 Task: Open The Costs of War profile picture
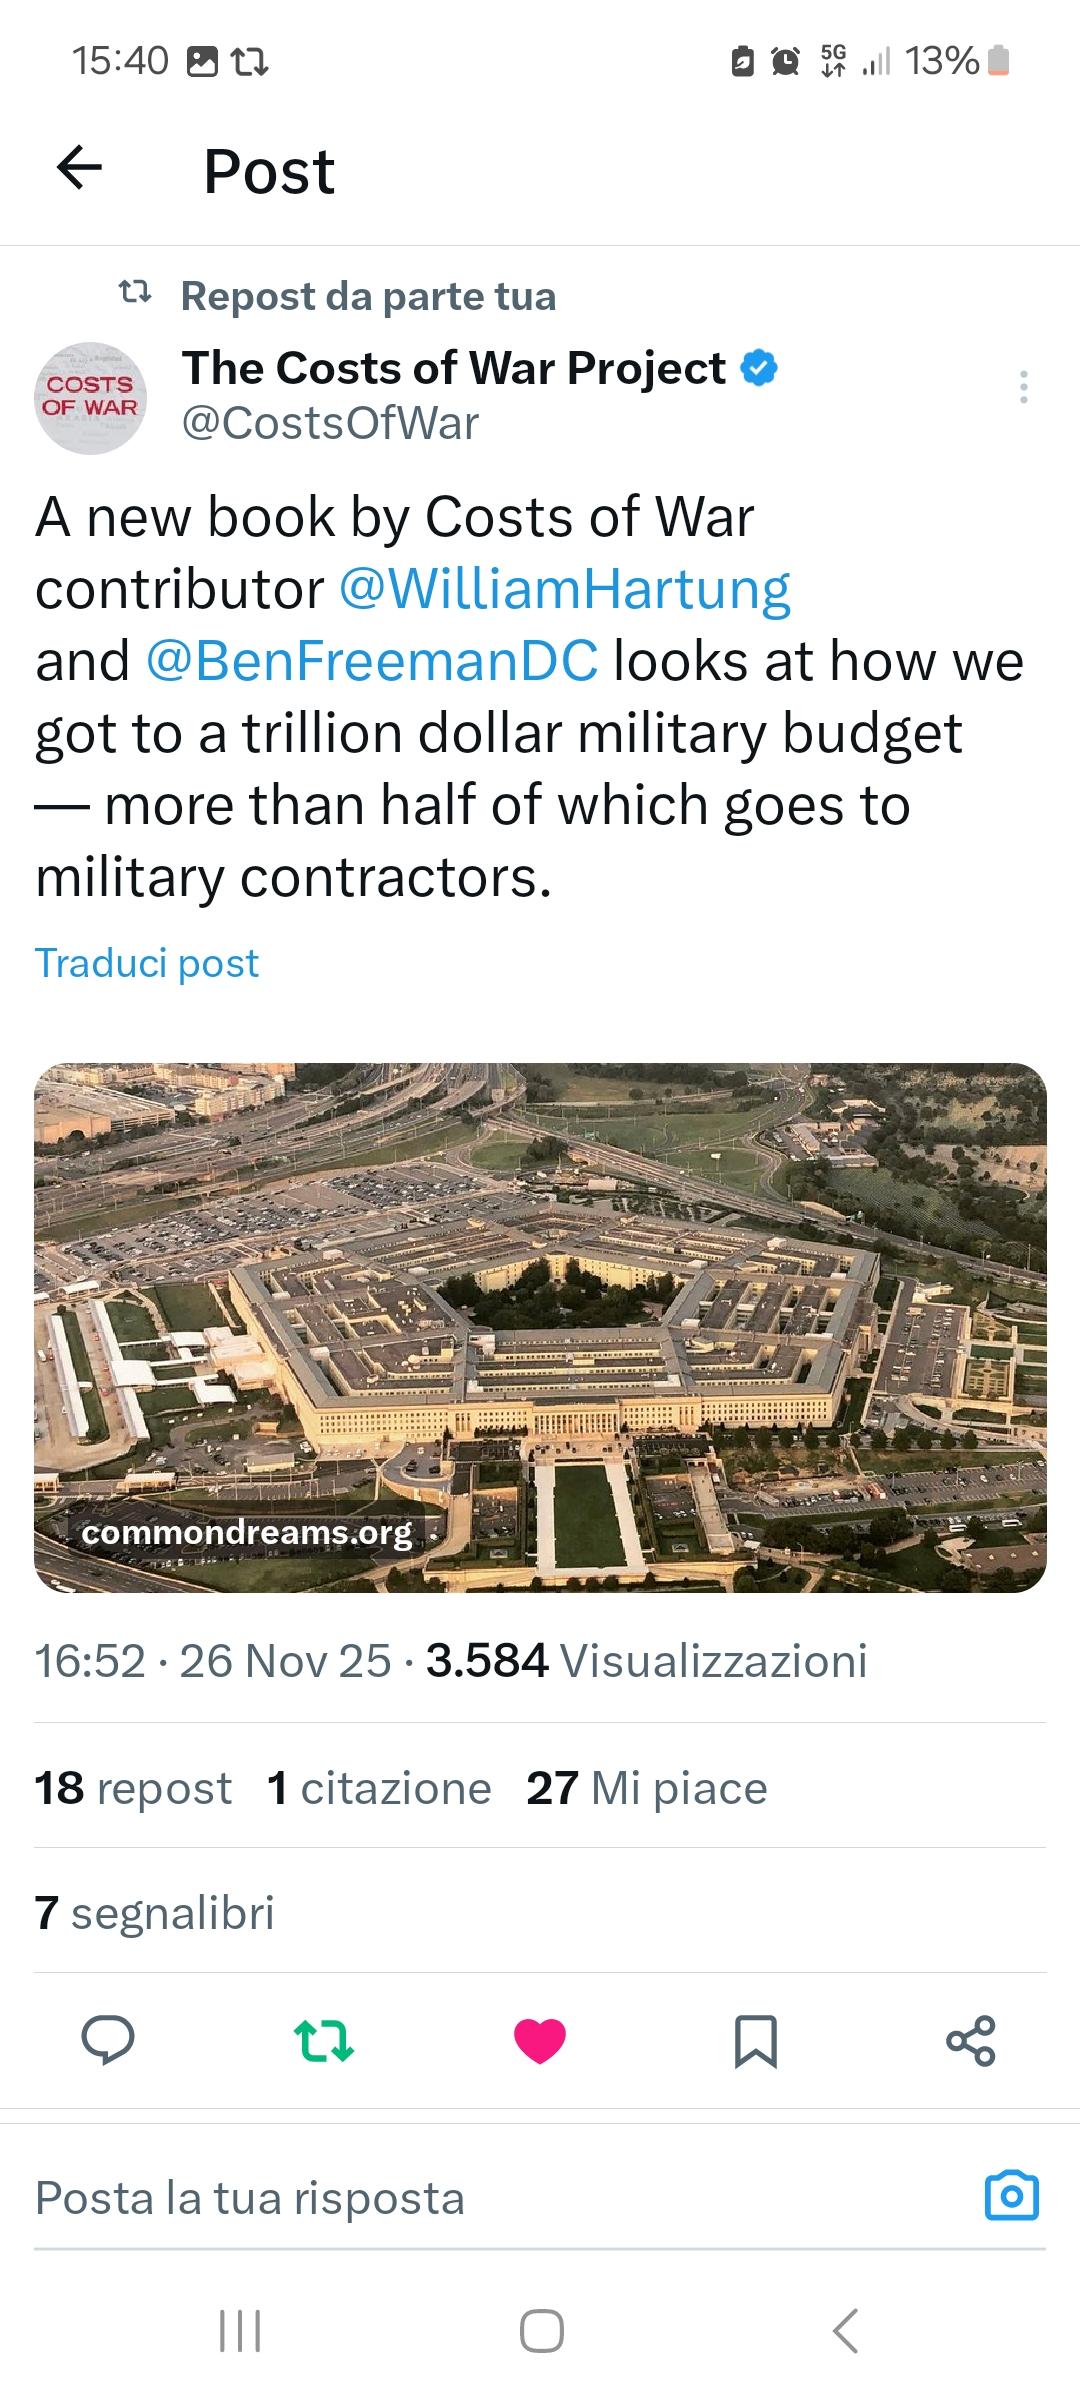[x=90, y=398]
